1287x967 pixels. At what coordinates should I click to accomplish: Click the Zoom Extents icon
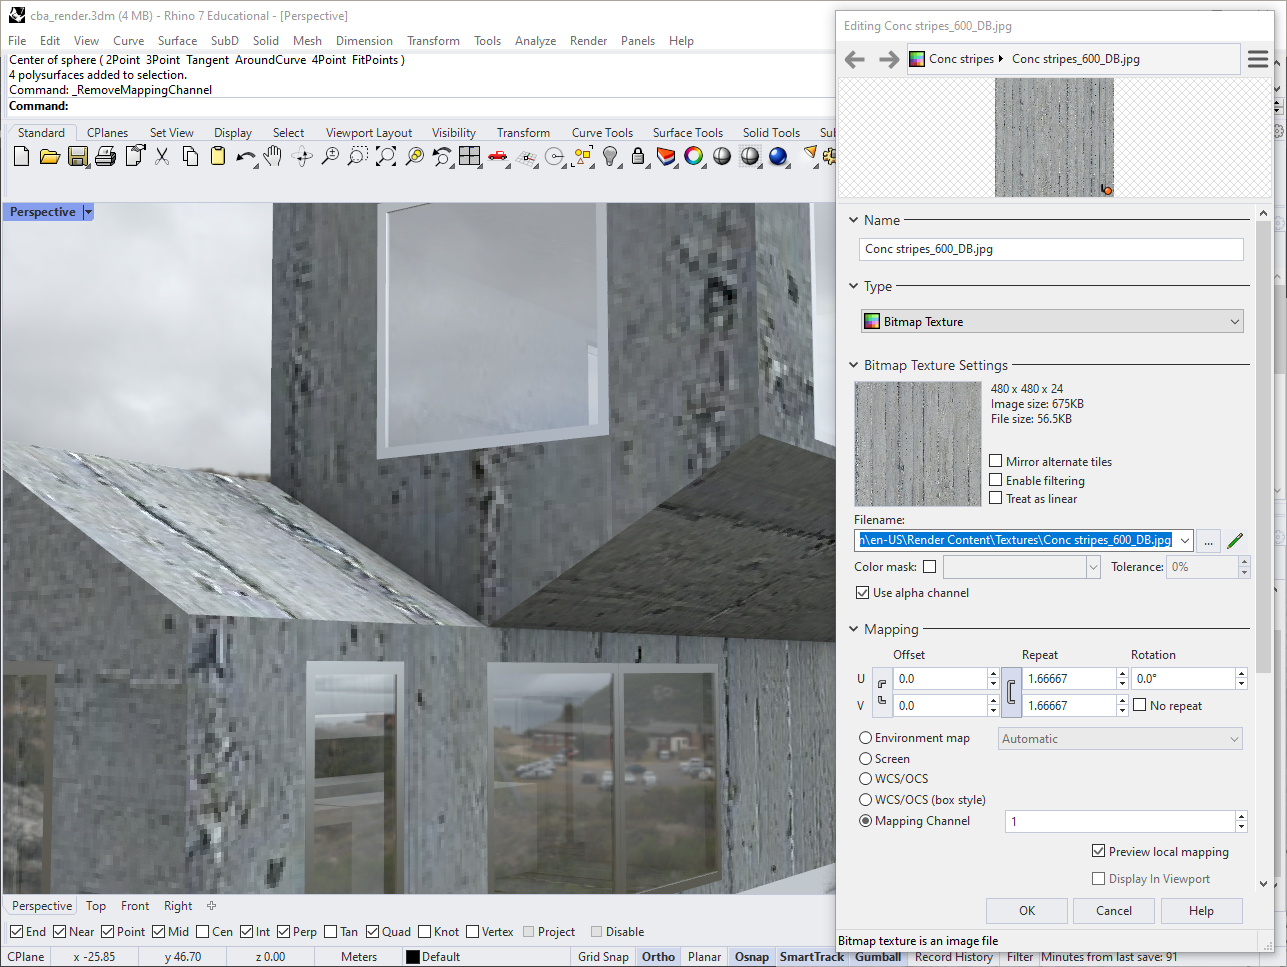point(386,156)
